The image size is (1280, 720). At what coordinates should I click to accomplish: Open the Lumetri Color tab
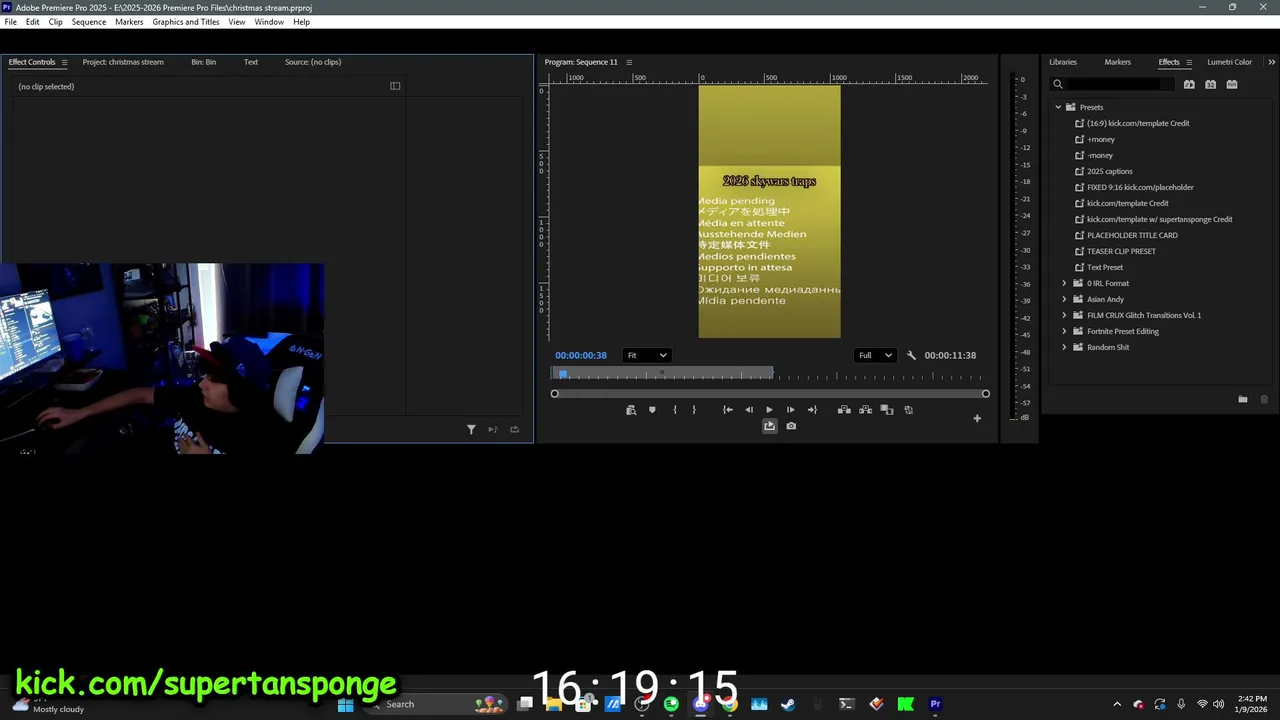1229,62
